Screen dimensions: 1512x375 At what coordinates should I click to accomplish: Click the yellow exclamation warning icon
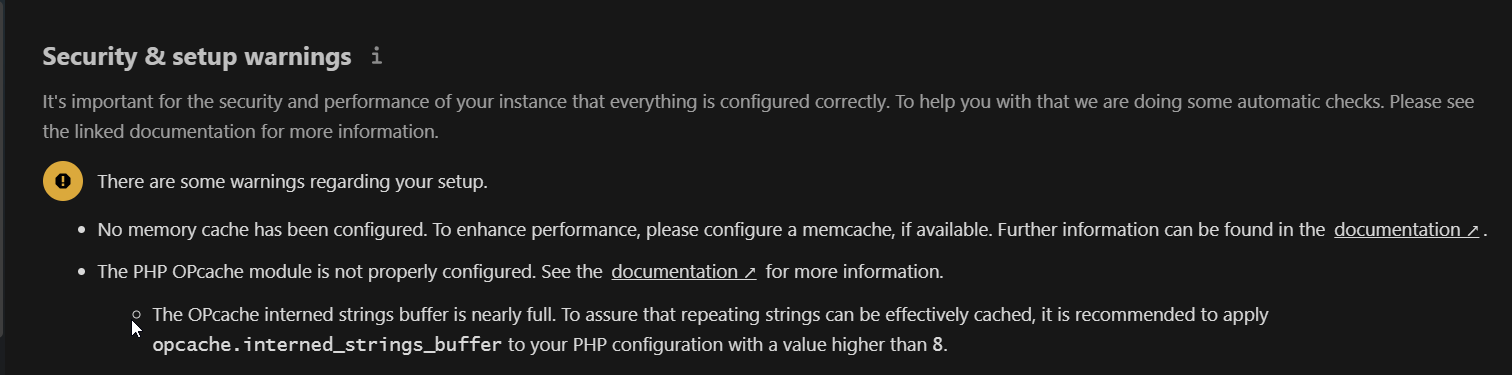pos(63,181)
